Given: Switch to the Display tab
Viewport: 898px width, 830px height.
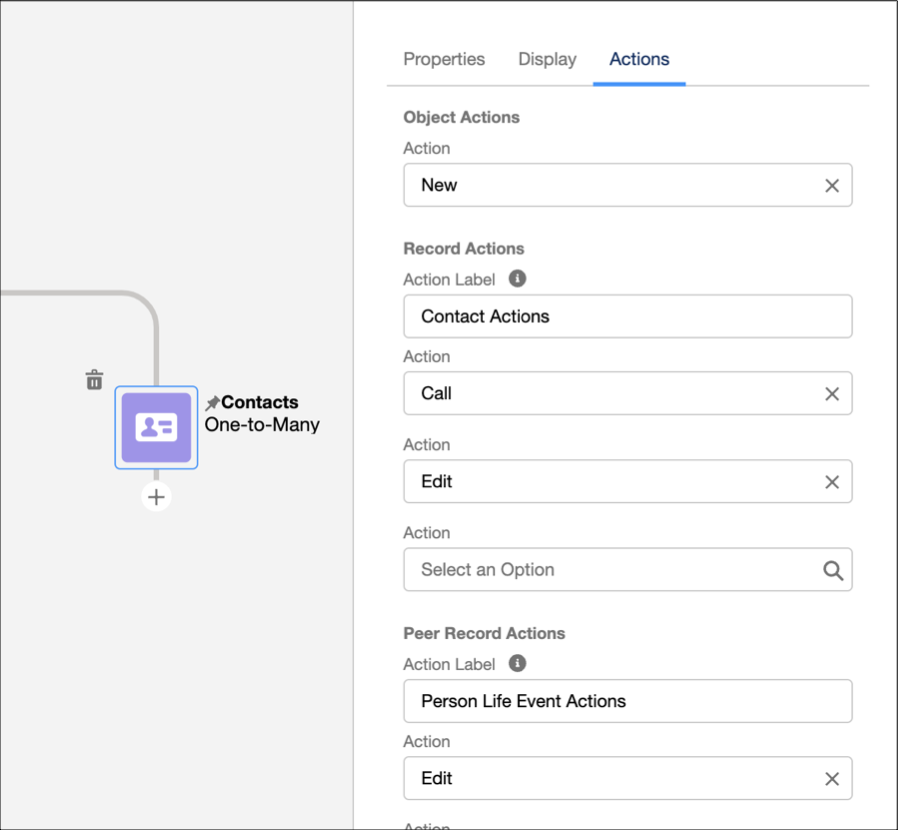Looking at the screenshot, I should coord(547,59).
